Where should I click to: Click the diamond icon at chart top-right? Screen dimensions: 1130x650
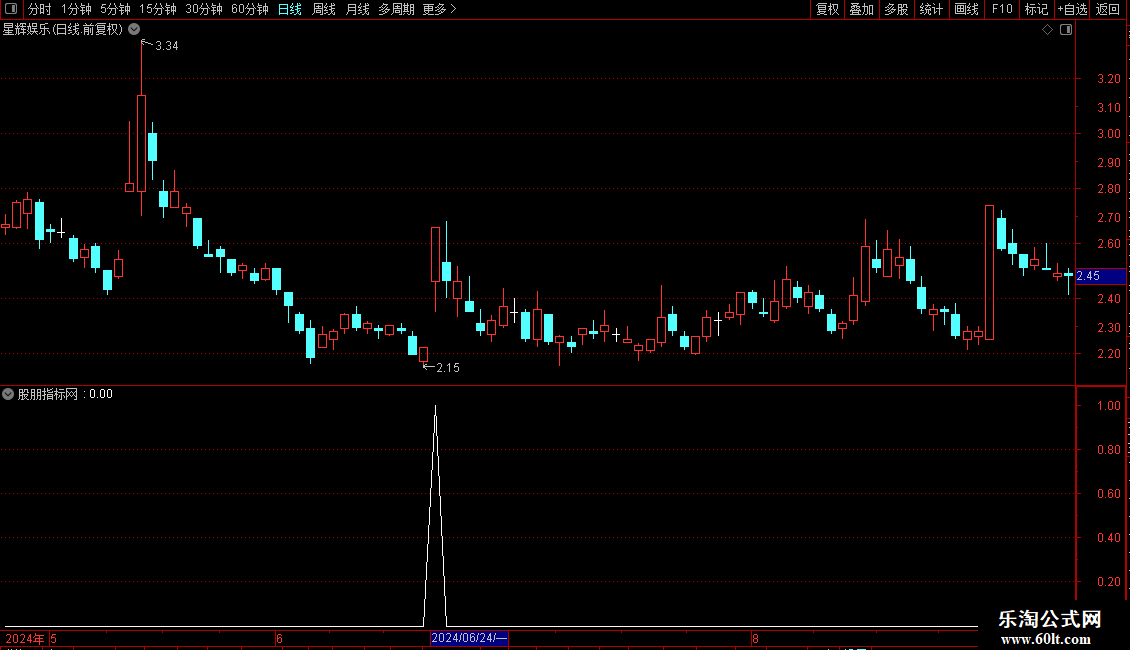tap(1047, 30)
